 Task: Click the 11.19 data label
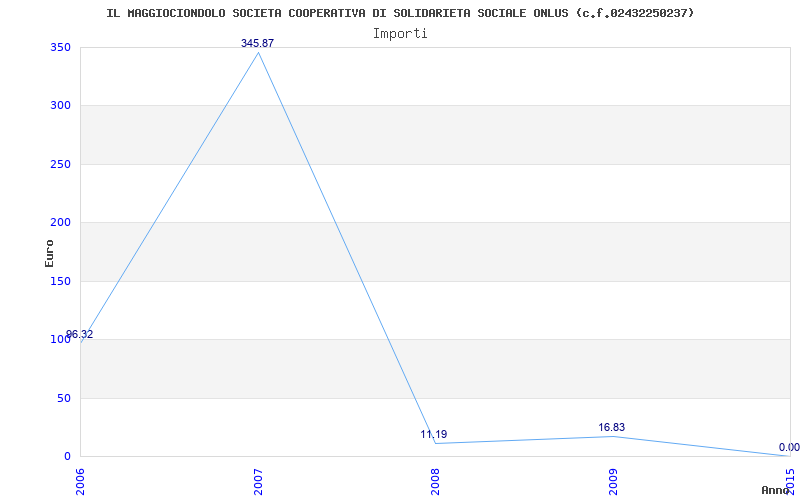coord(434,434)
